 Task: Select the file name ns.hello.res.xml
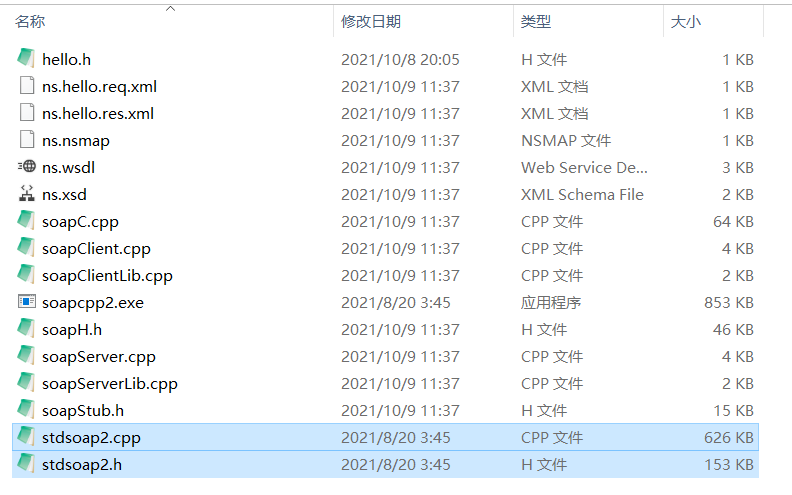[x=98, y=114]
